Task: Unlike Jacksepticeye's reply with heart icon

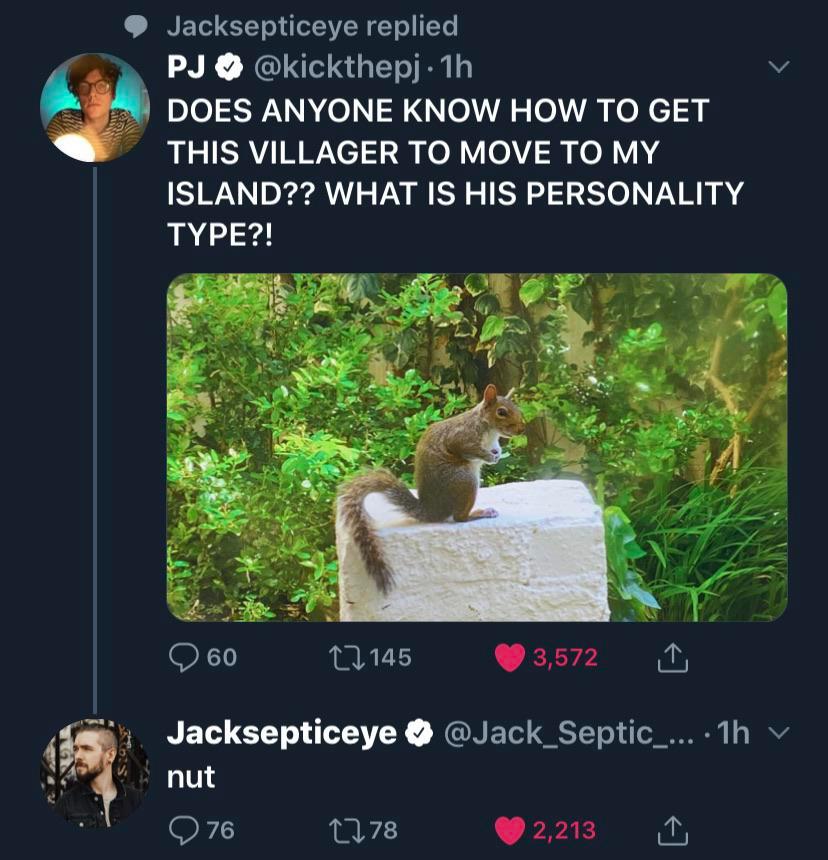Action: pyautogui.click(x=511, y=830)
